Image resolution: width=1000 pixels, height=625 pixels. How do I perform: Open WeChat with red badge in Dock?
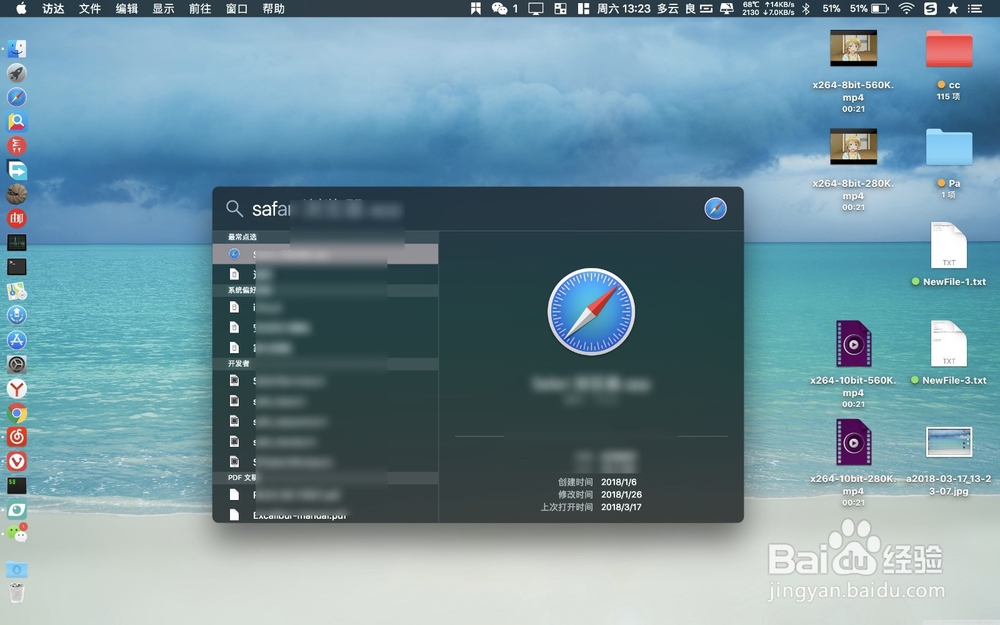[x=17, y=533]
